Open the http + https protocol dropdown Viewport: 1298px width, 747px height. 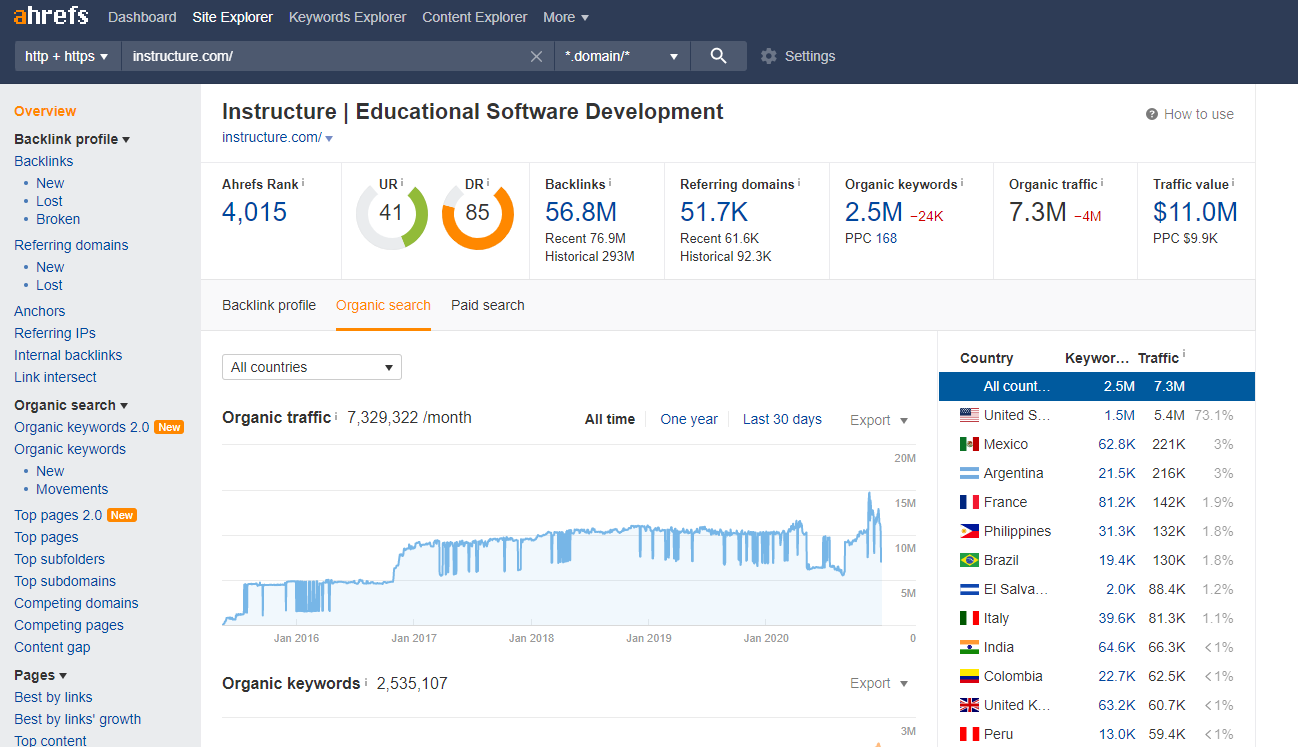[67, 56]
